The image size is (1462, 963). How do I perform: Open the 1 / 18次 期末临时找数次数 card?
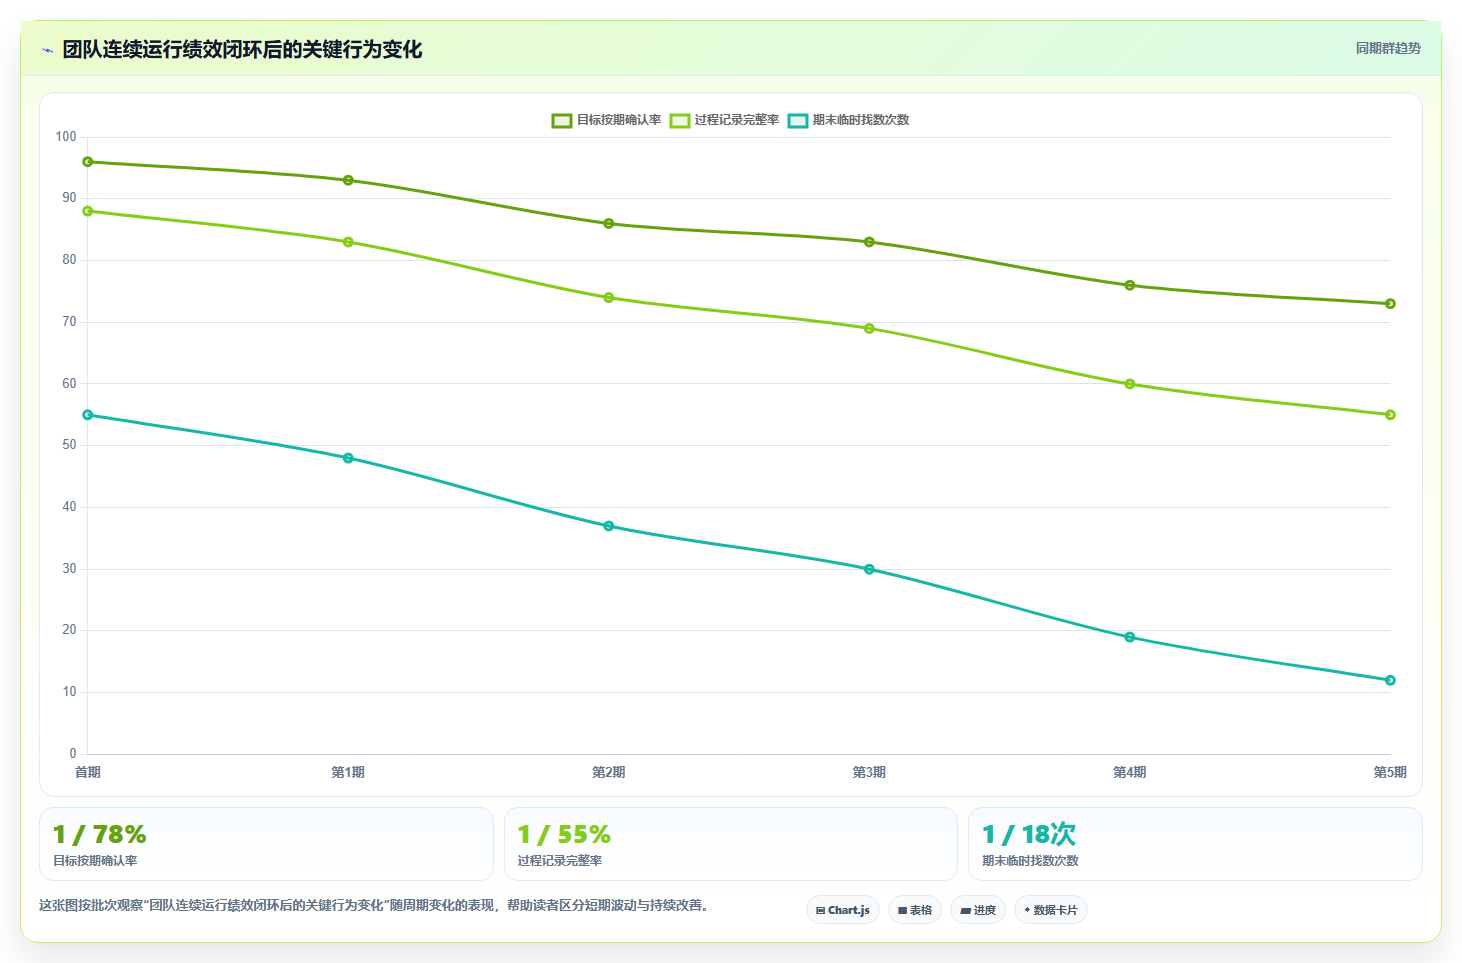[1195, 844]
